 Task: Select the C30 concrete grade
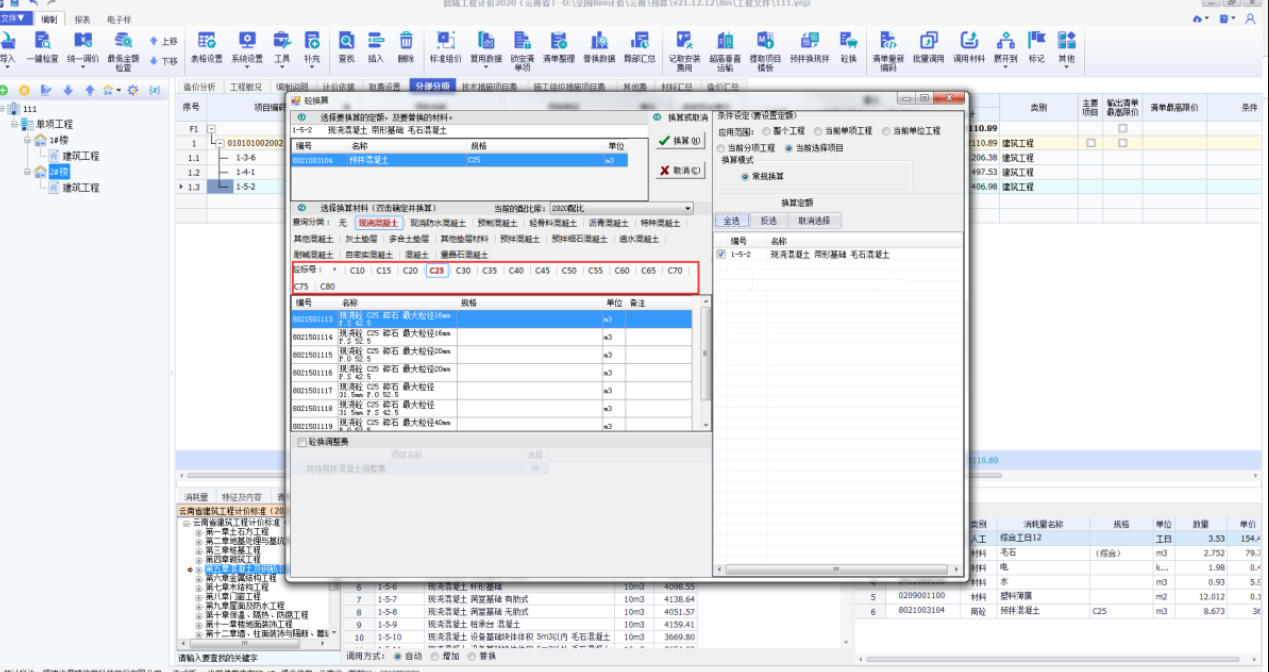click(x=463, y=271)
